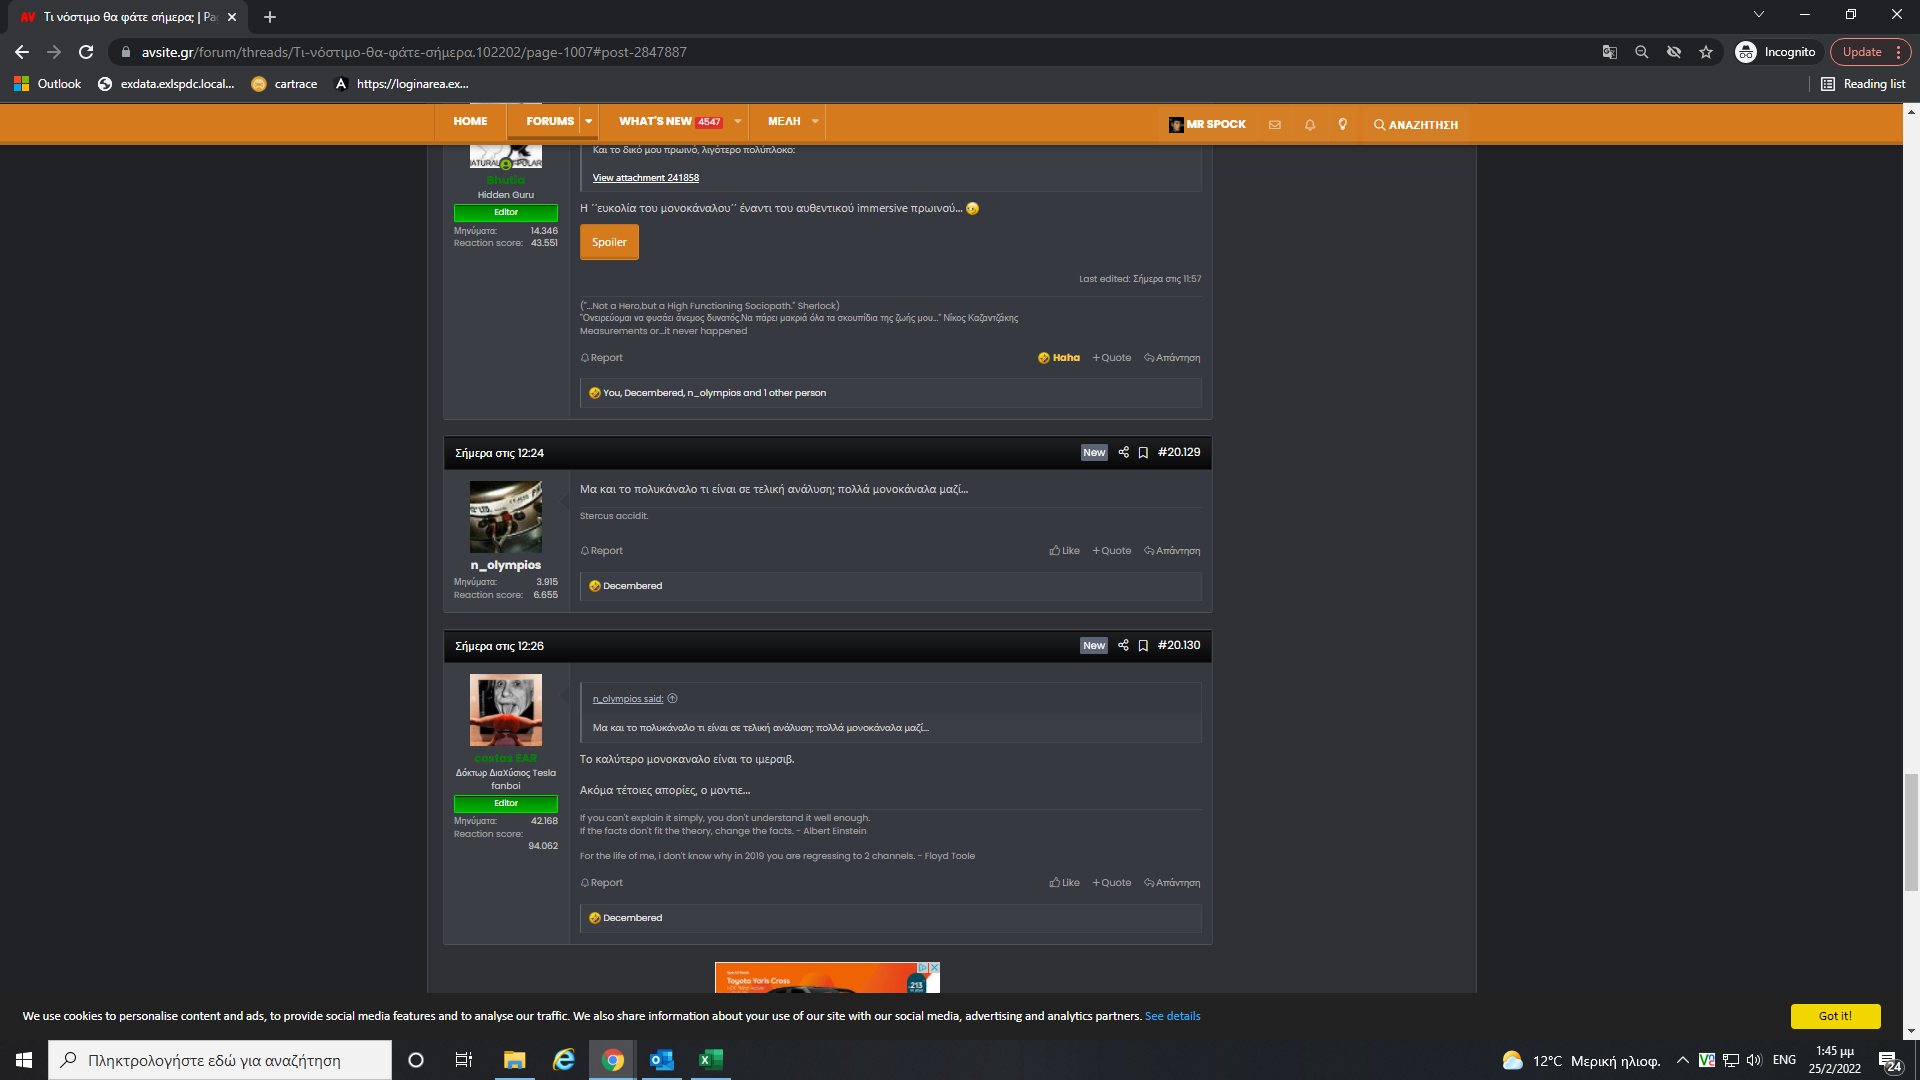Expand FORUMS dropdown arrow
The image size is (1920, 1080).
coord(589,121)
